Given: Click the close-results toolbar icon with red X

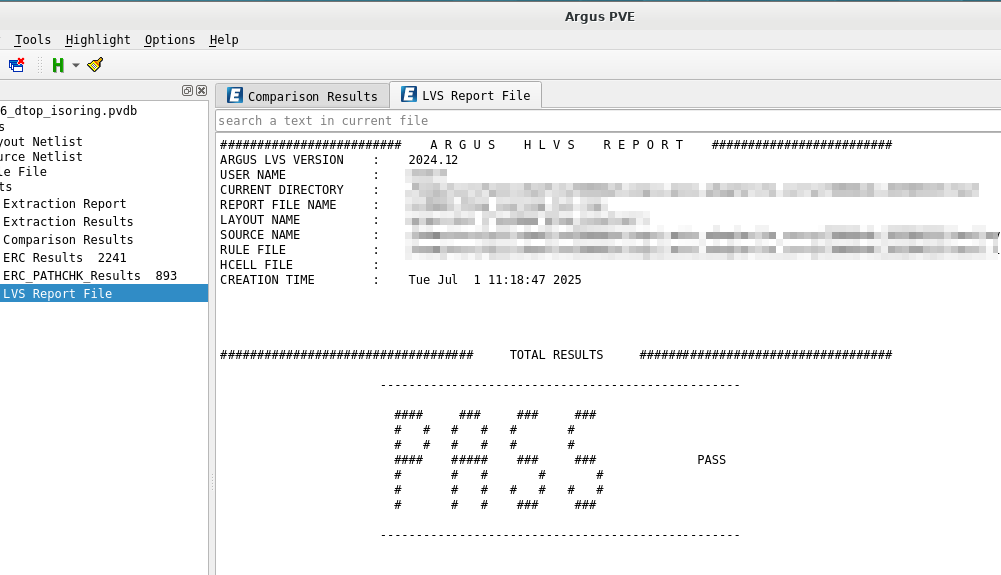Looking at the screenshot, I should (x=17, y=64).
